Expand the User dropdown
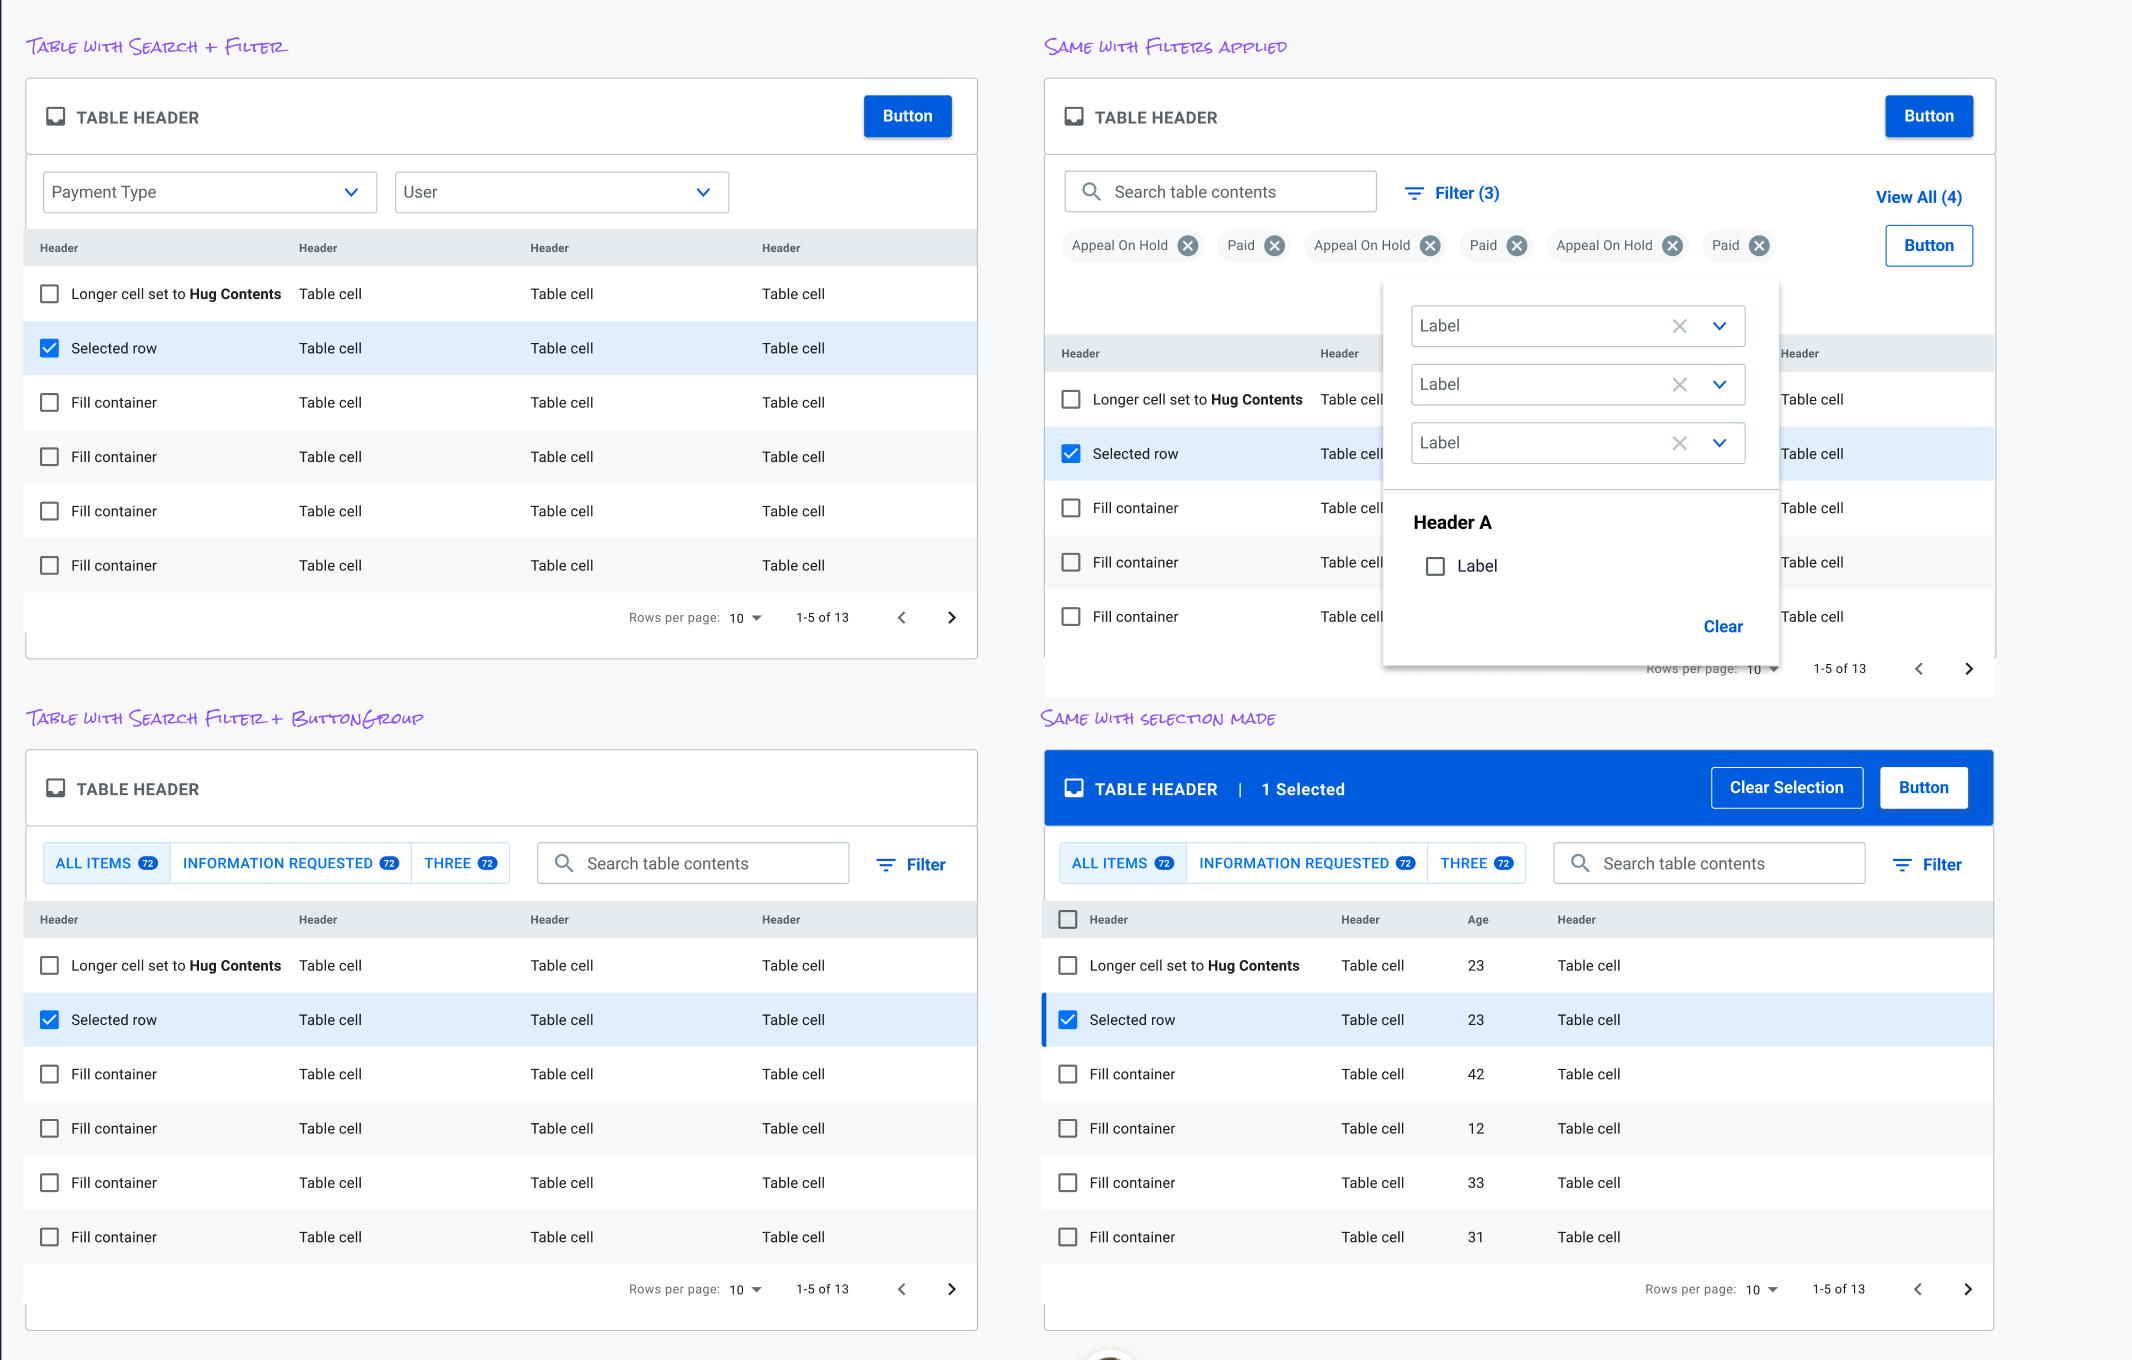The image size is (2132, 1360). pyautogui.click(x=561, y=192)
